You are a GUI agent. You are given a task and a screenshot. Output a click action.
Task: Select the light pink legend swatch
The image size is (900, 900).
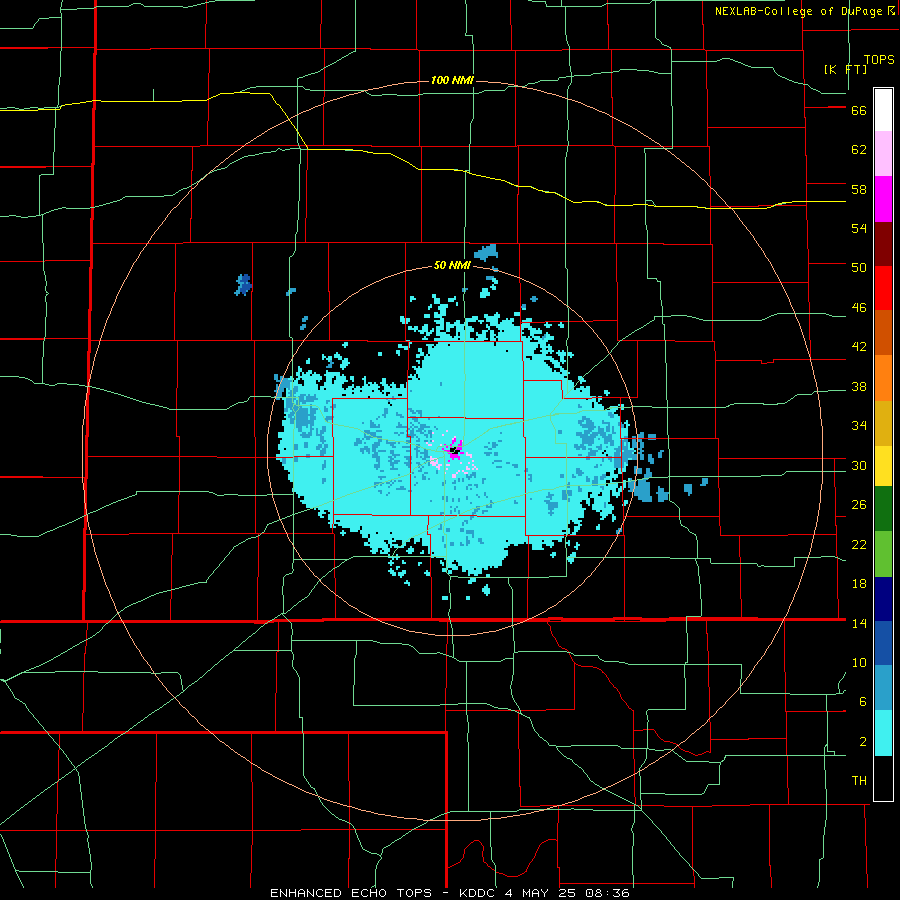pos(883,154)
